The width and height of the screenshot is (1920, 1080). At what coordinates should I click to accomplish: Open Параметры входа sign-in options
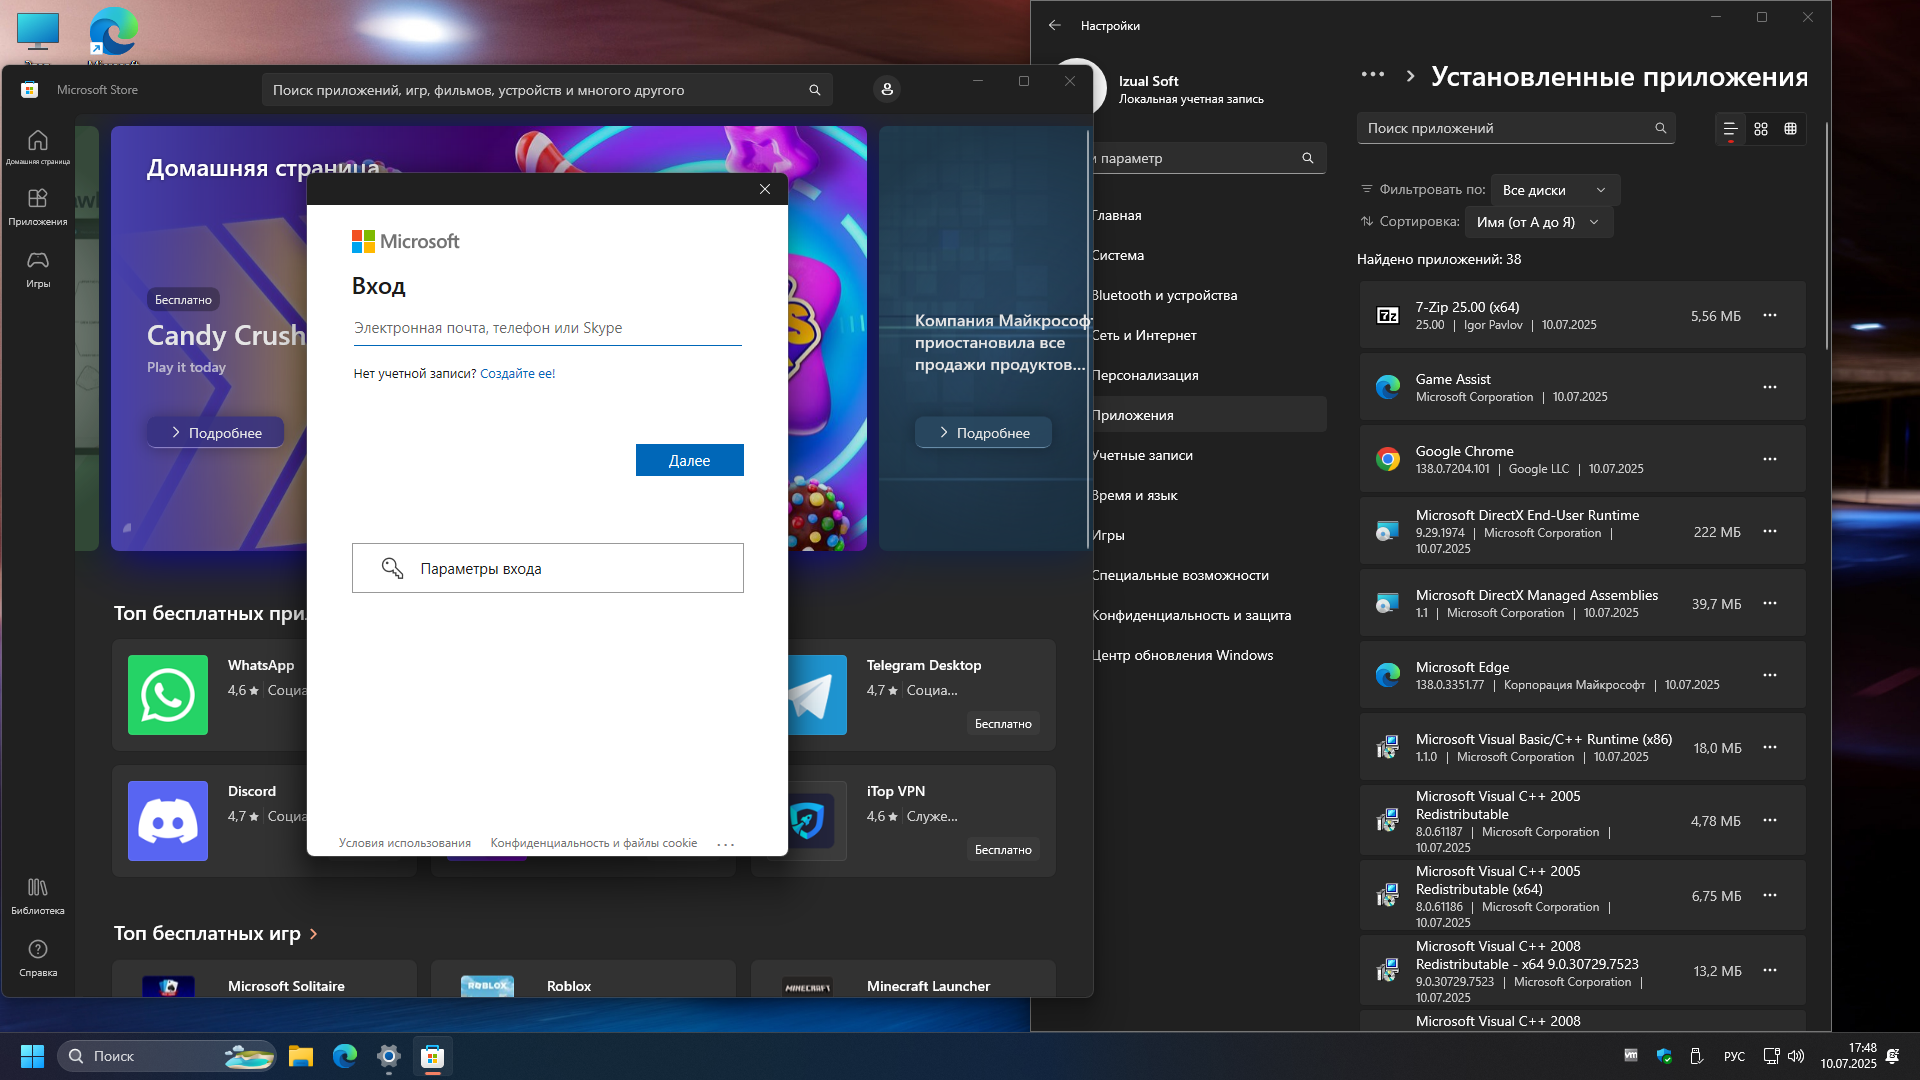coord(548,568)
